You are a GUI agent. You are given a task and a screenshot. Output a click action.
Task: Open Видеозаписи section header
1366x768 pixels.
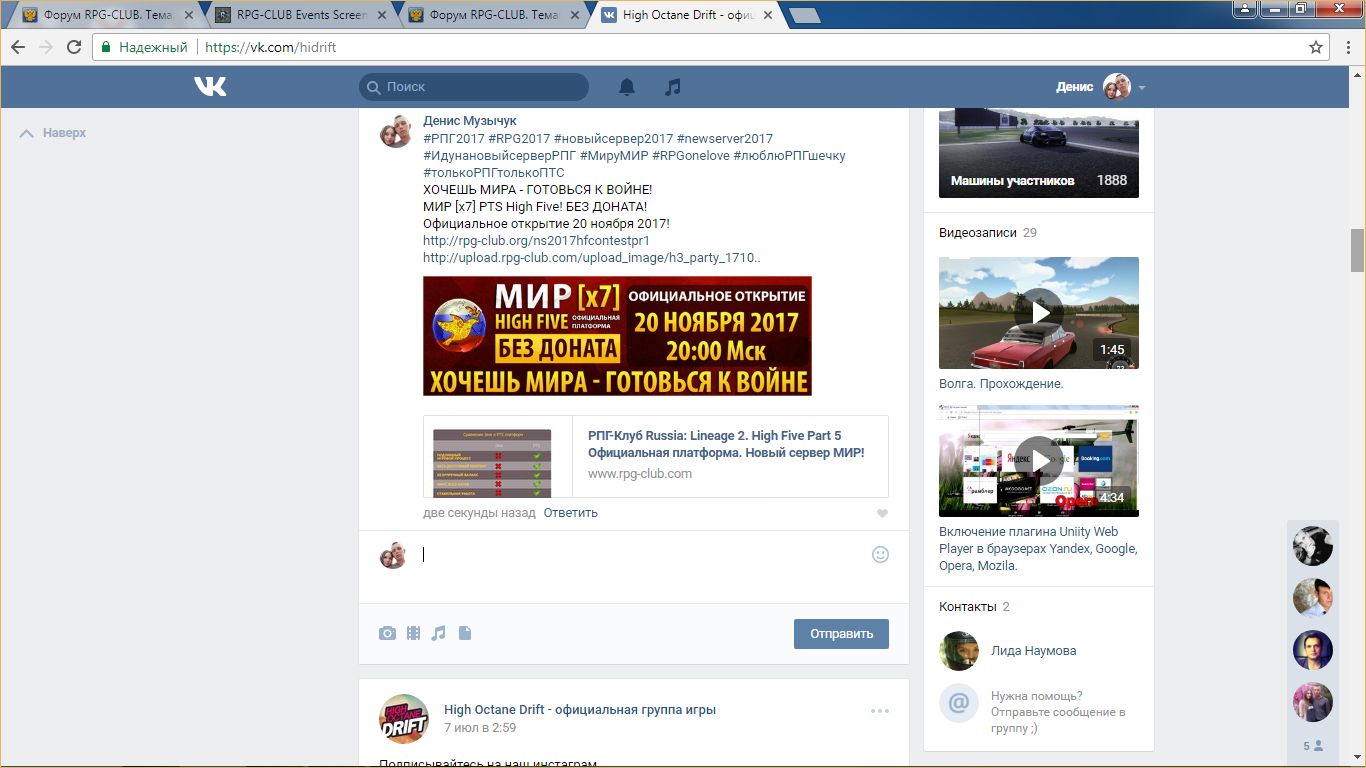pos(977,233)
